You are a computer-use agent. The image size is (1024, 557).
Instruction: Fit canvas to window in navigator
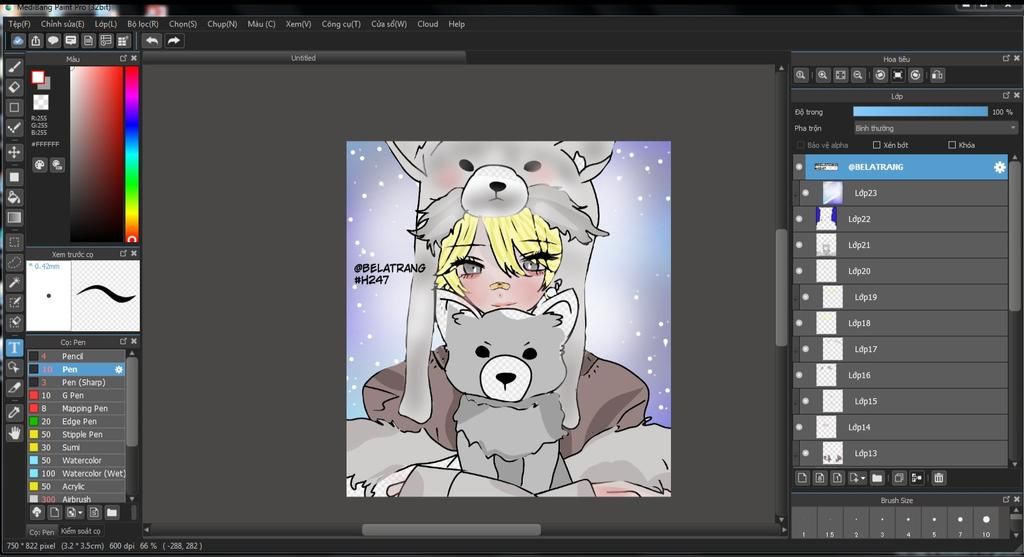click(840, 75)
